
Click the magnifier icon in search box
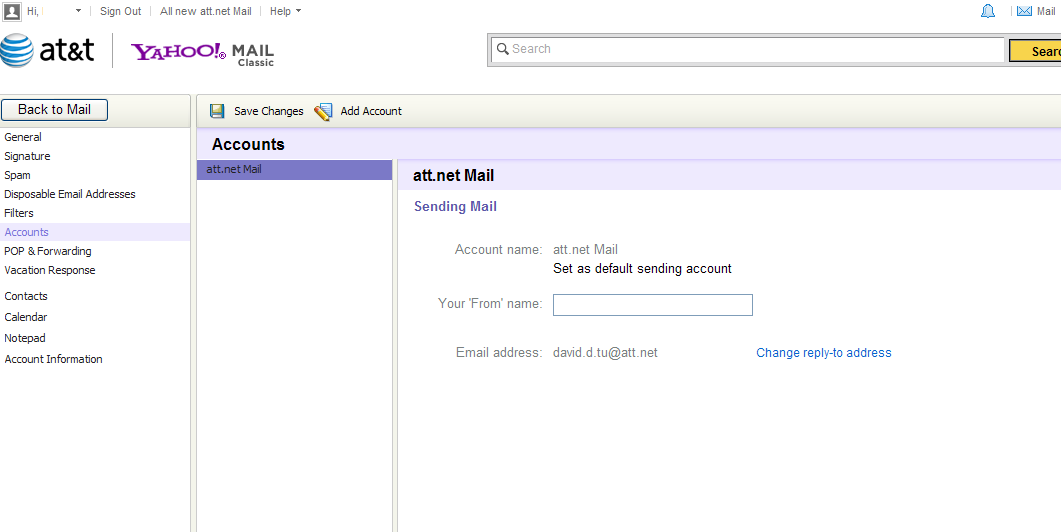coord(501,49)
